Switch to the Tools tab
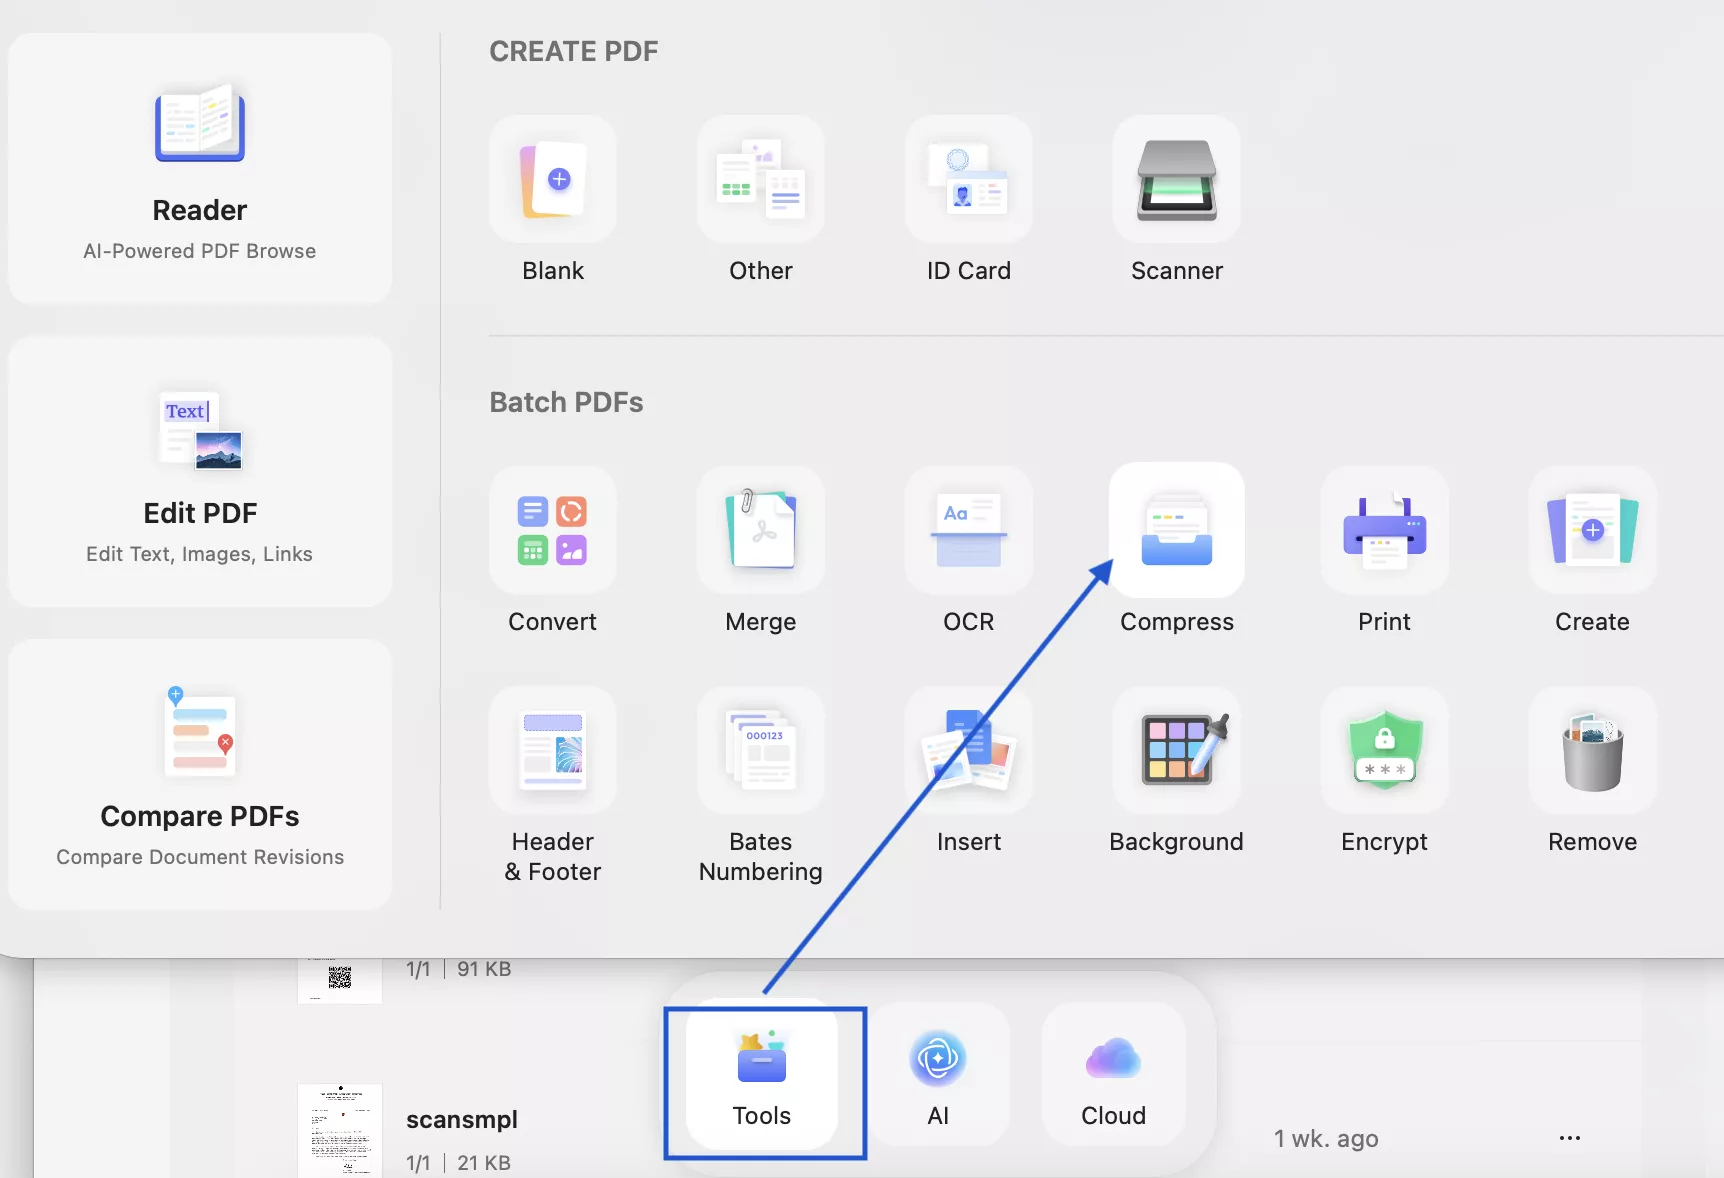The height and width of the screenshot is (1178, 1724). [x=762, y=1075]
